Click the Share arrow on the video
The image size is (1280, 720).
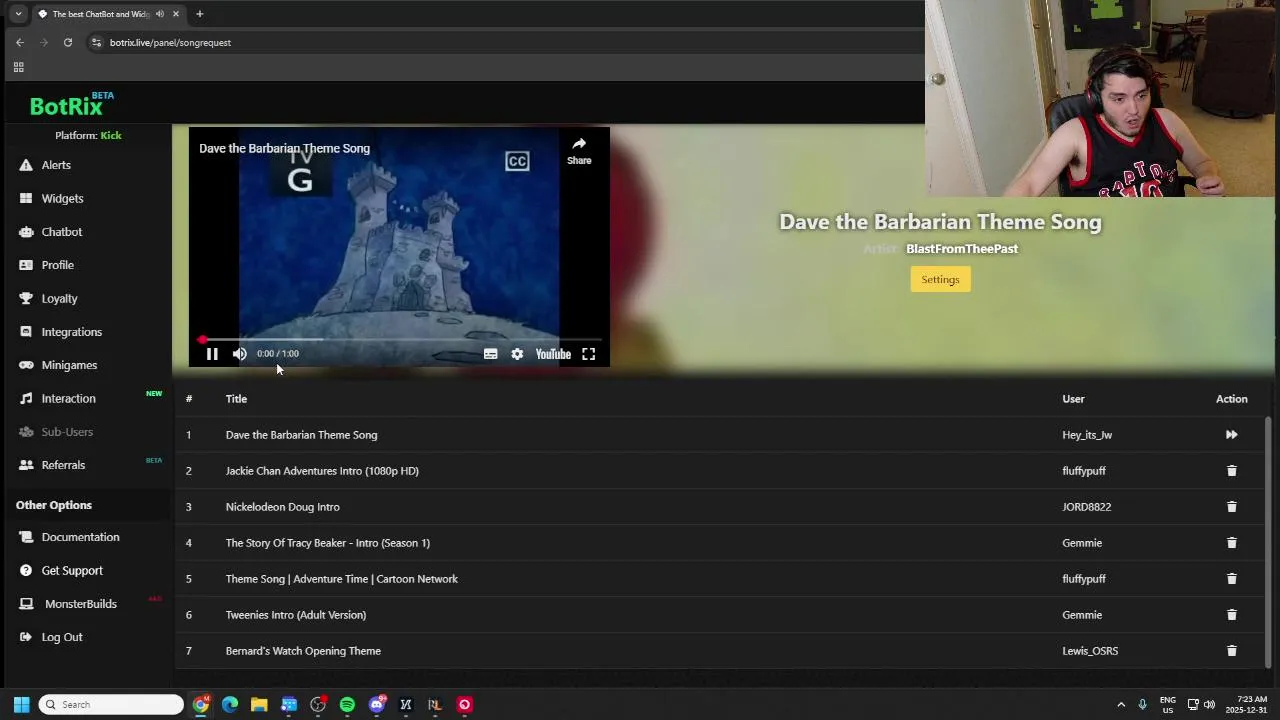(x=579, y=150)
